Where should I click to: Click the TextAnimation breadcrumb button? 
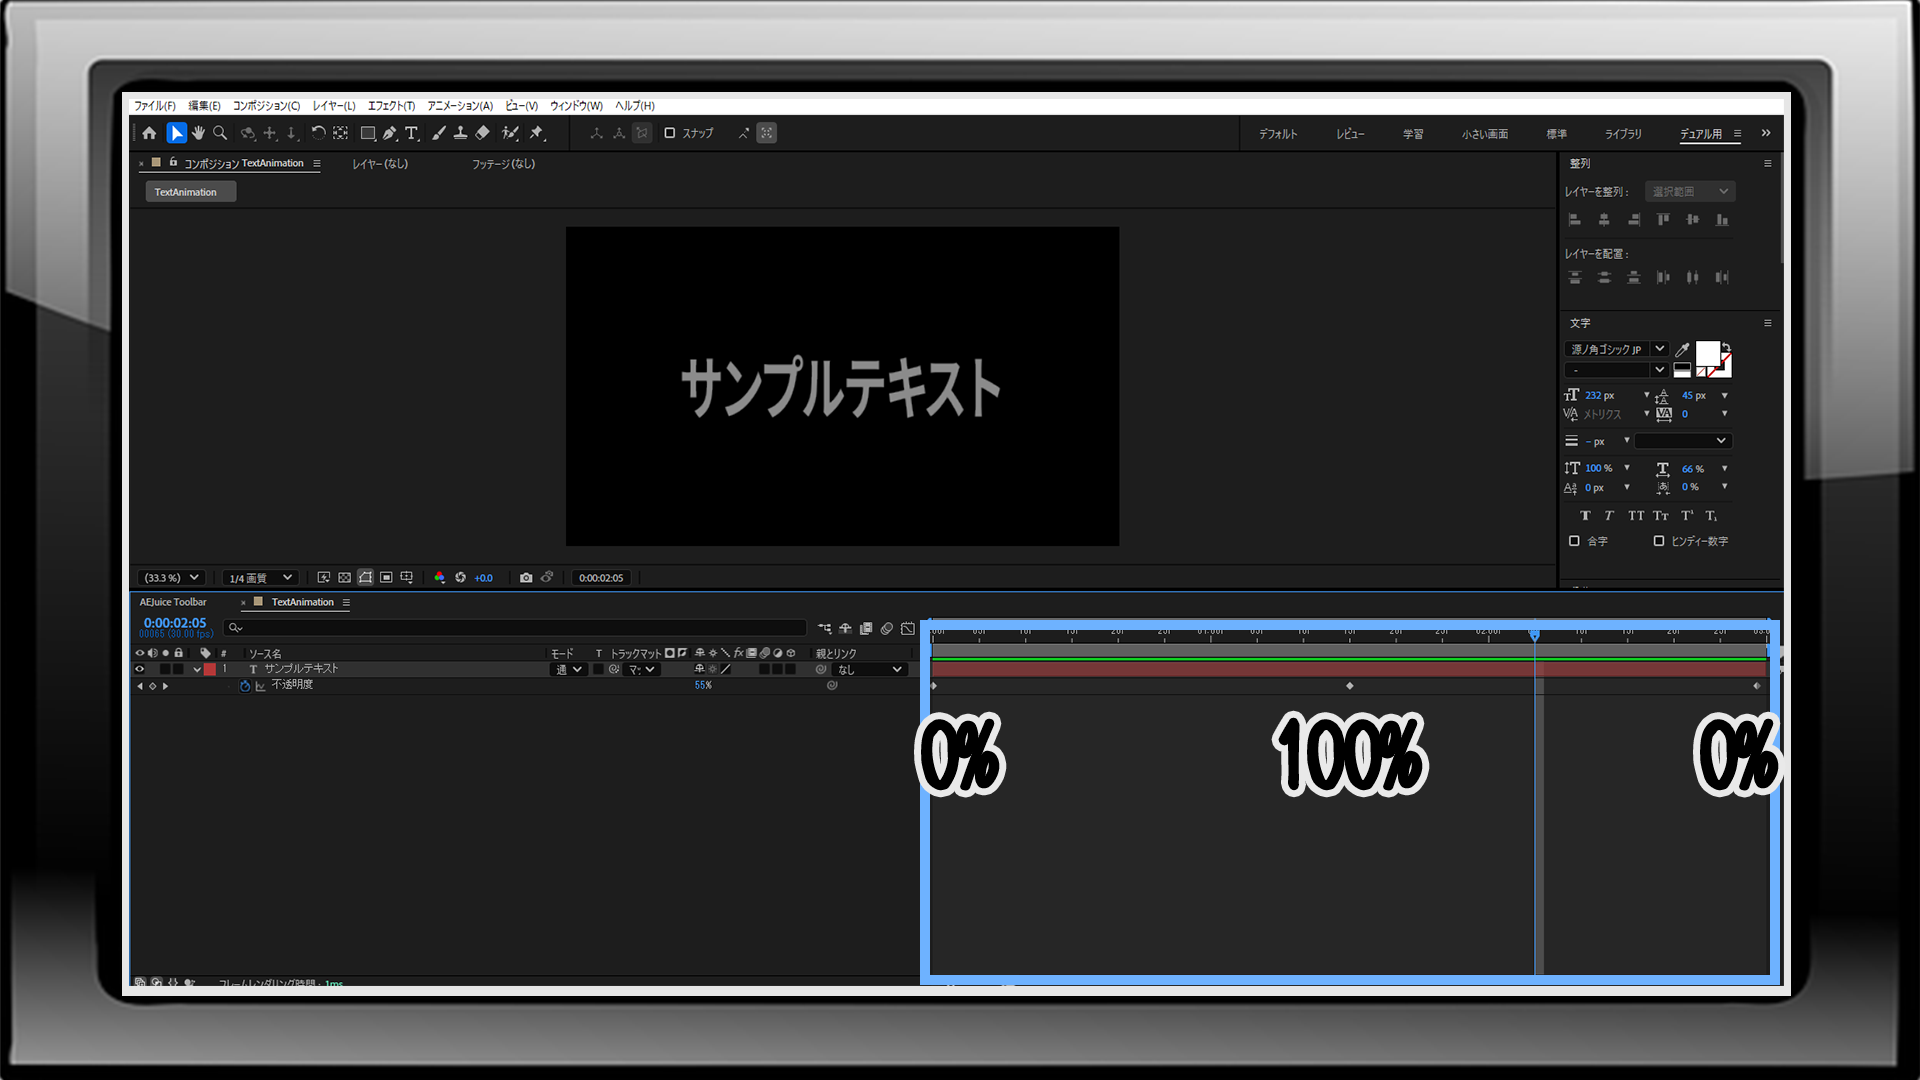click(190, 192)
